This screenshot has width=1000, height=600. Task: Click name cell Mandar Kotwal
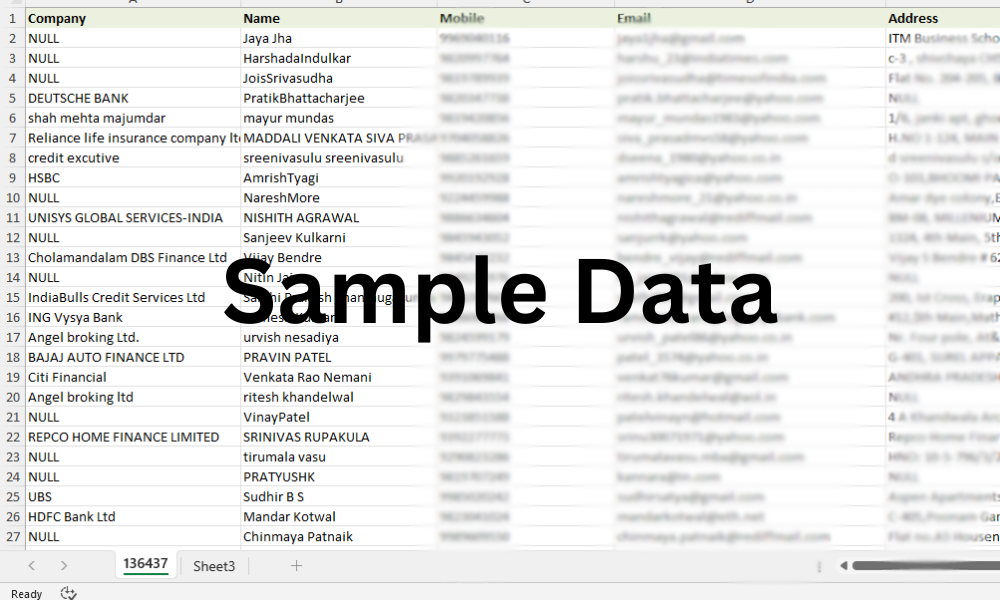[339, 517]
